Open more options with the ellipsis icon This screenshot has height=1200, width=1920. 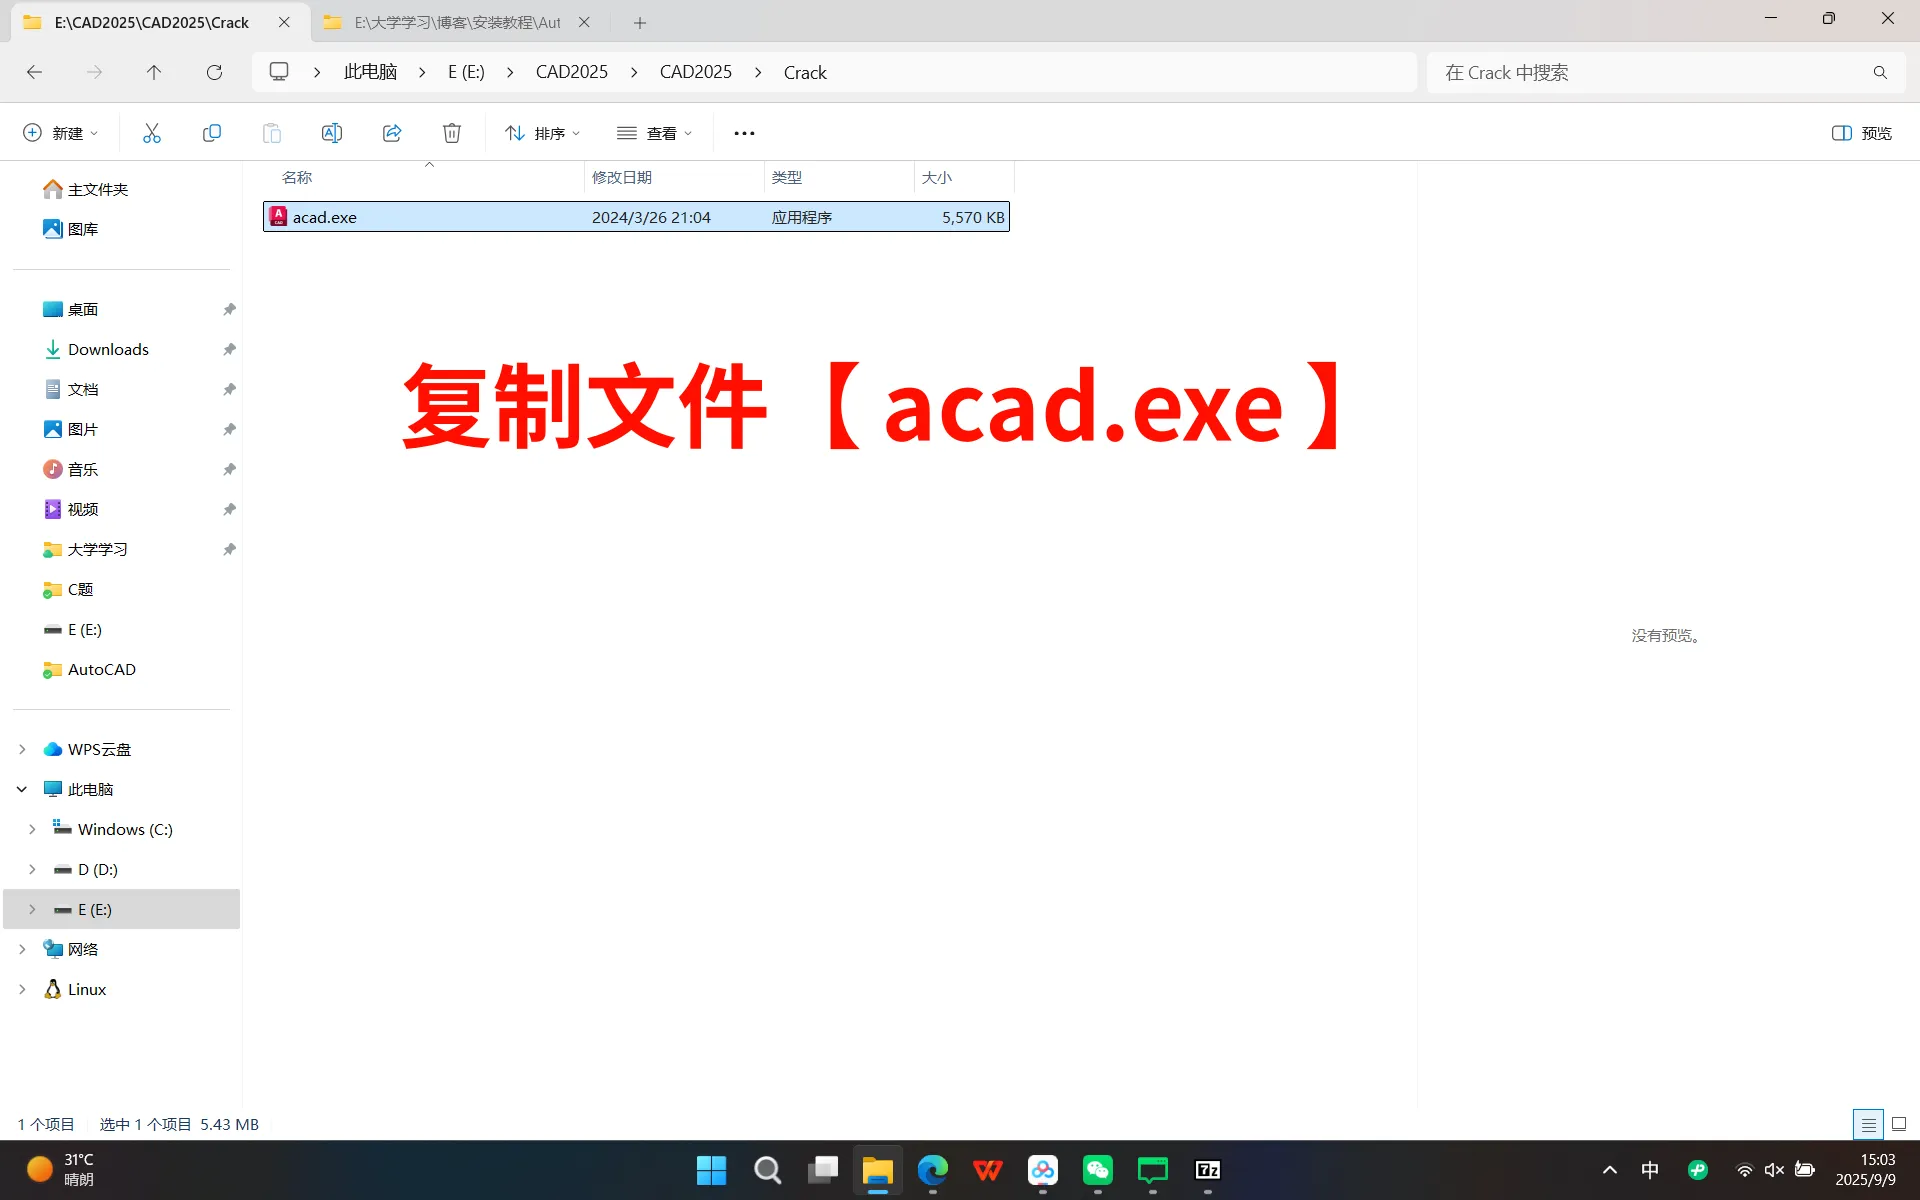[744, 132]
